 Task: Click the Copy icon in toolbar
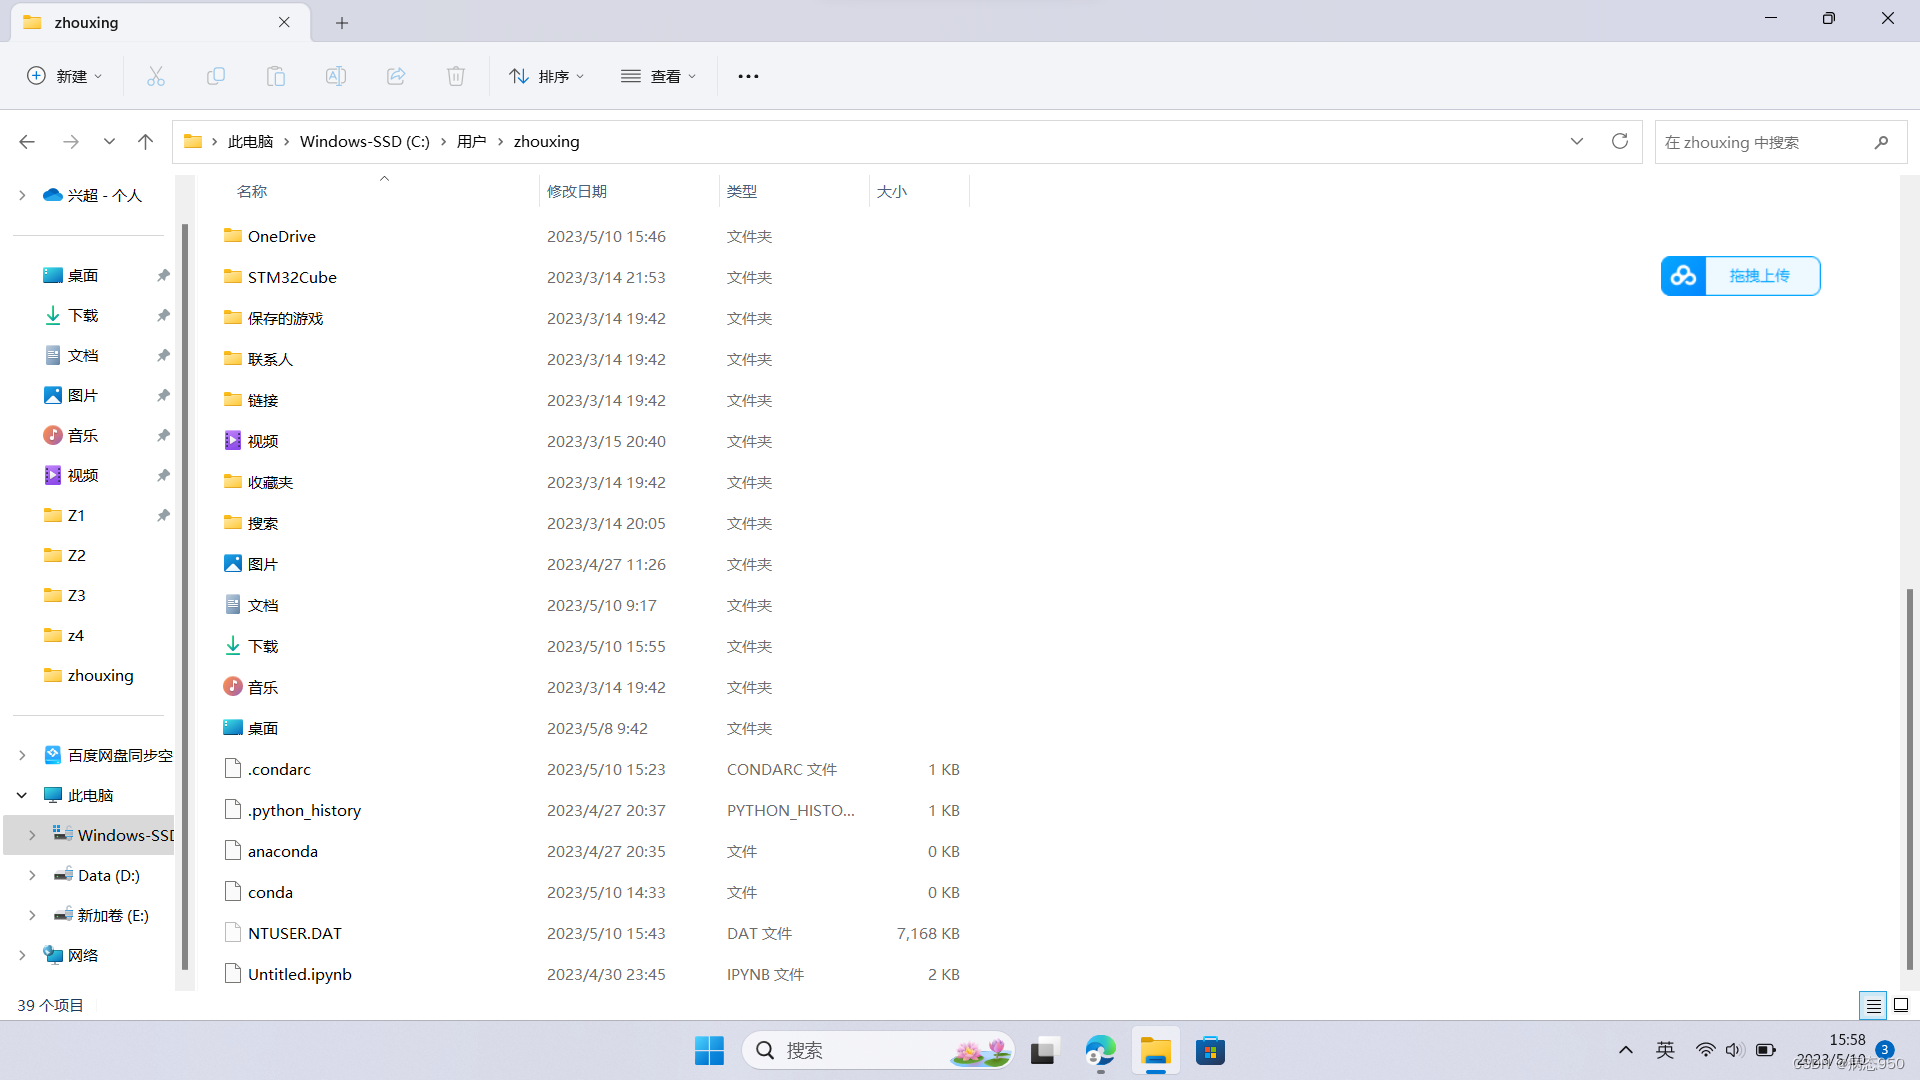point(216,76)
